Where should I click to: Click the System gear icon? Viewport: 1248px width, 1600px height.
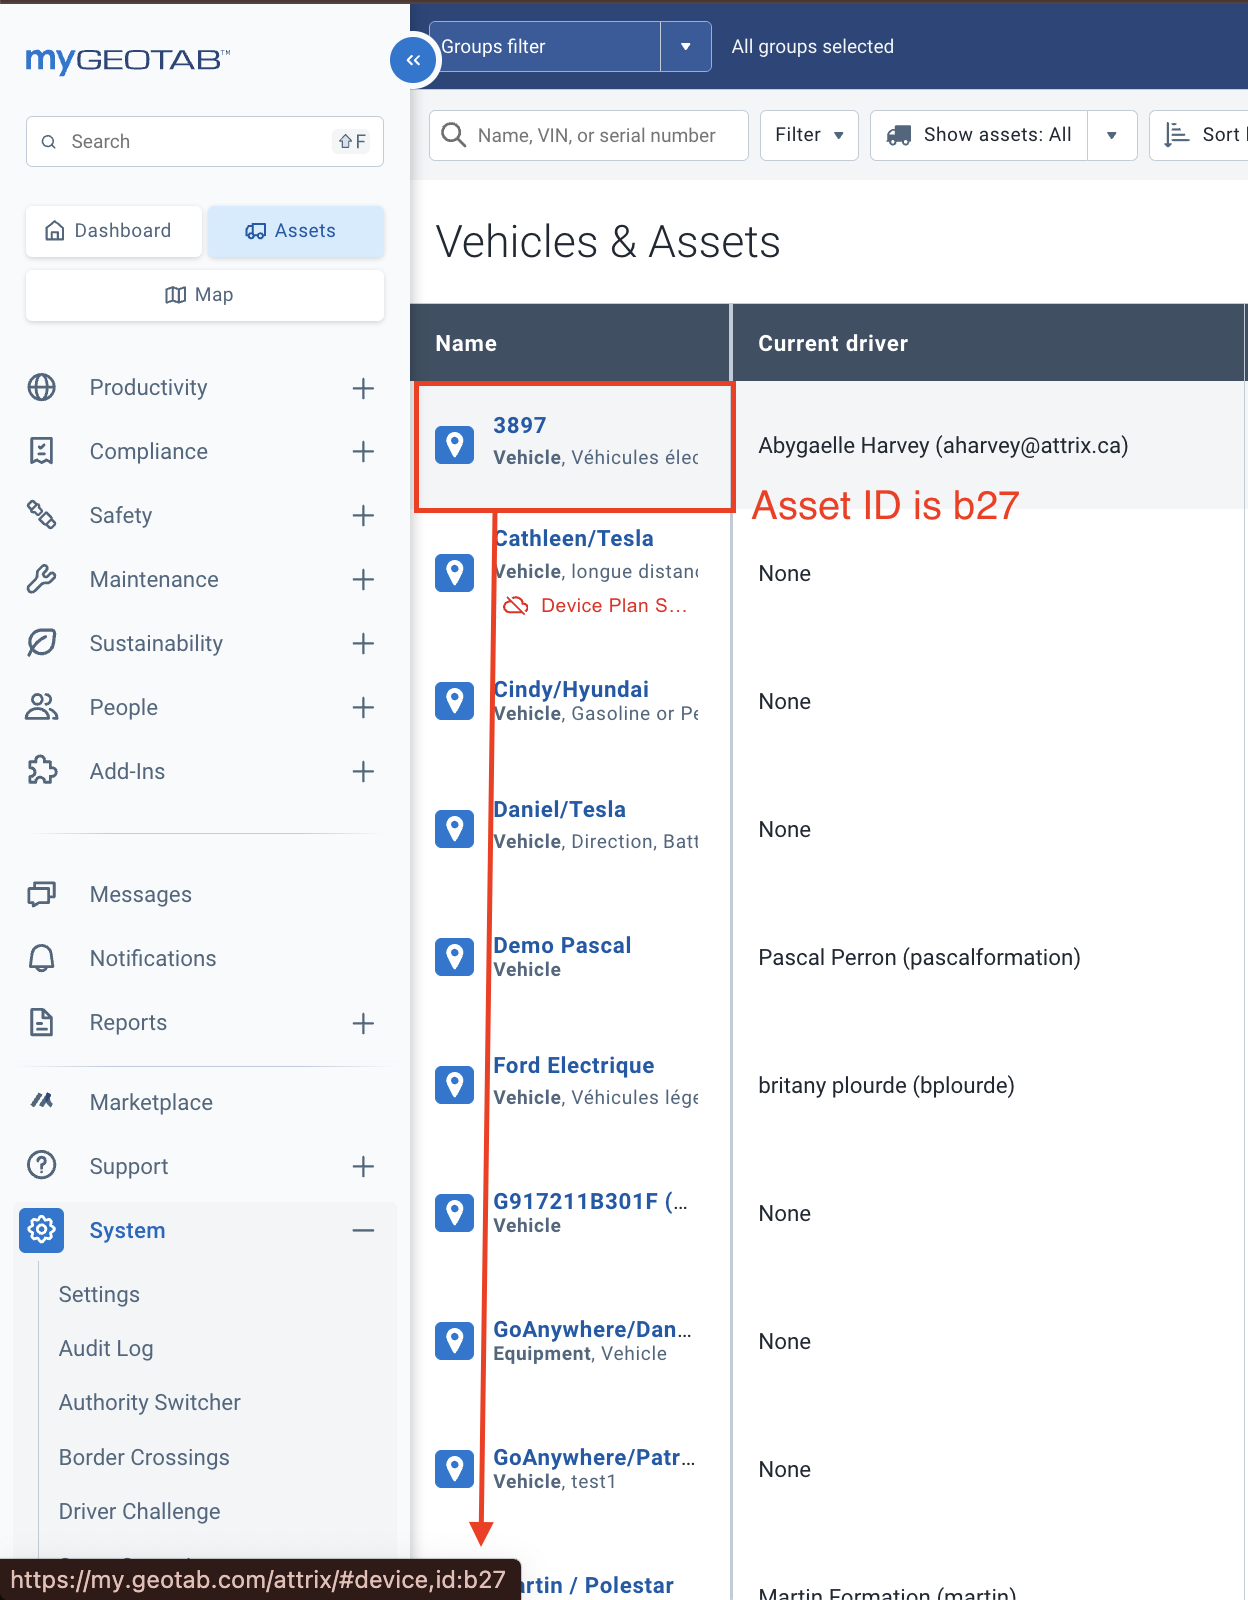[41, 1230]
